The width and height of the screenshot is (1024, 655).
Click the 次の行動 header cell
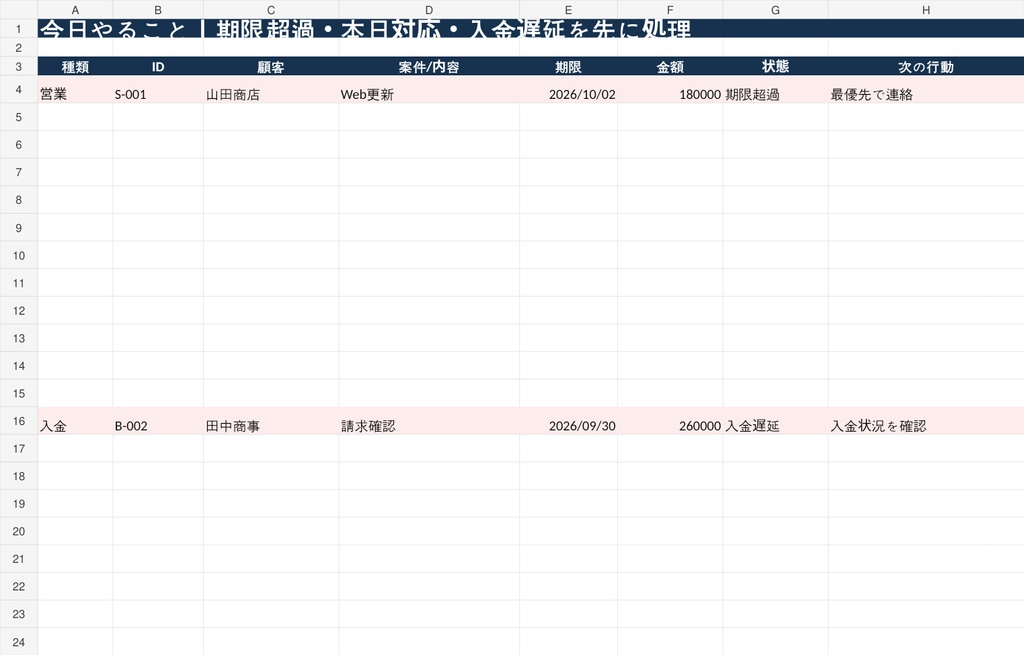pos(926,67)
